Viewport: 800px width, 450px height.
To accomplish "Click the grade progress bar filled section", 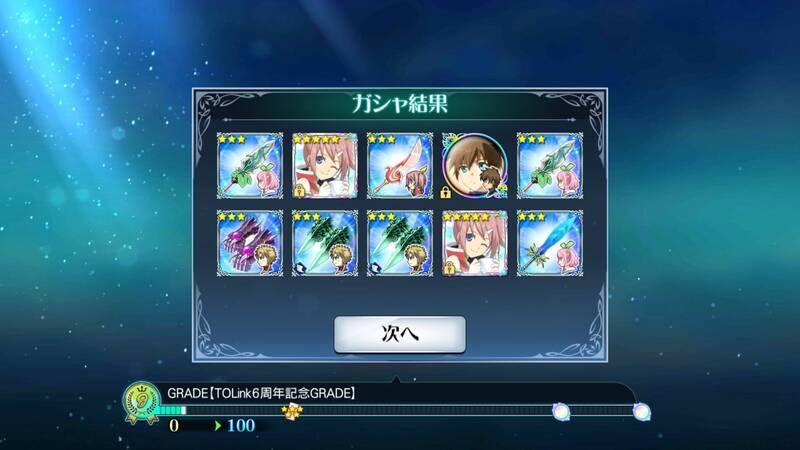I will click(172, 410).
